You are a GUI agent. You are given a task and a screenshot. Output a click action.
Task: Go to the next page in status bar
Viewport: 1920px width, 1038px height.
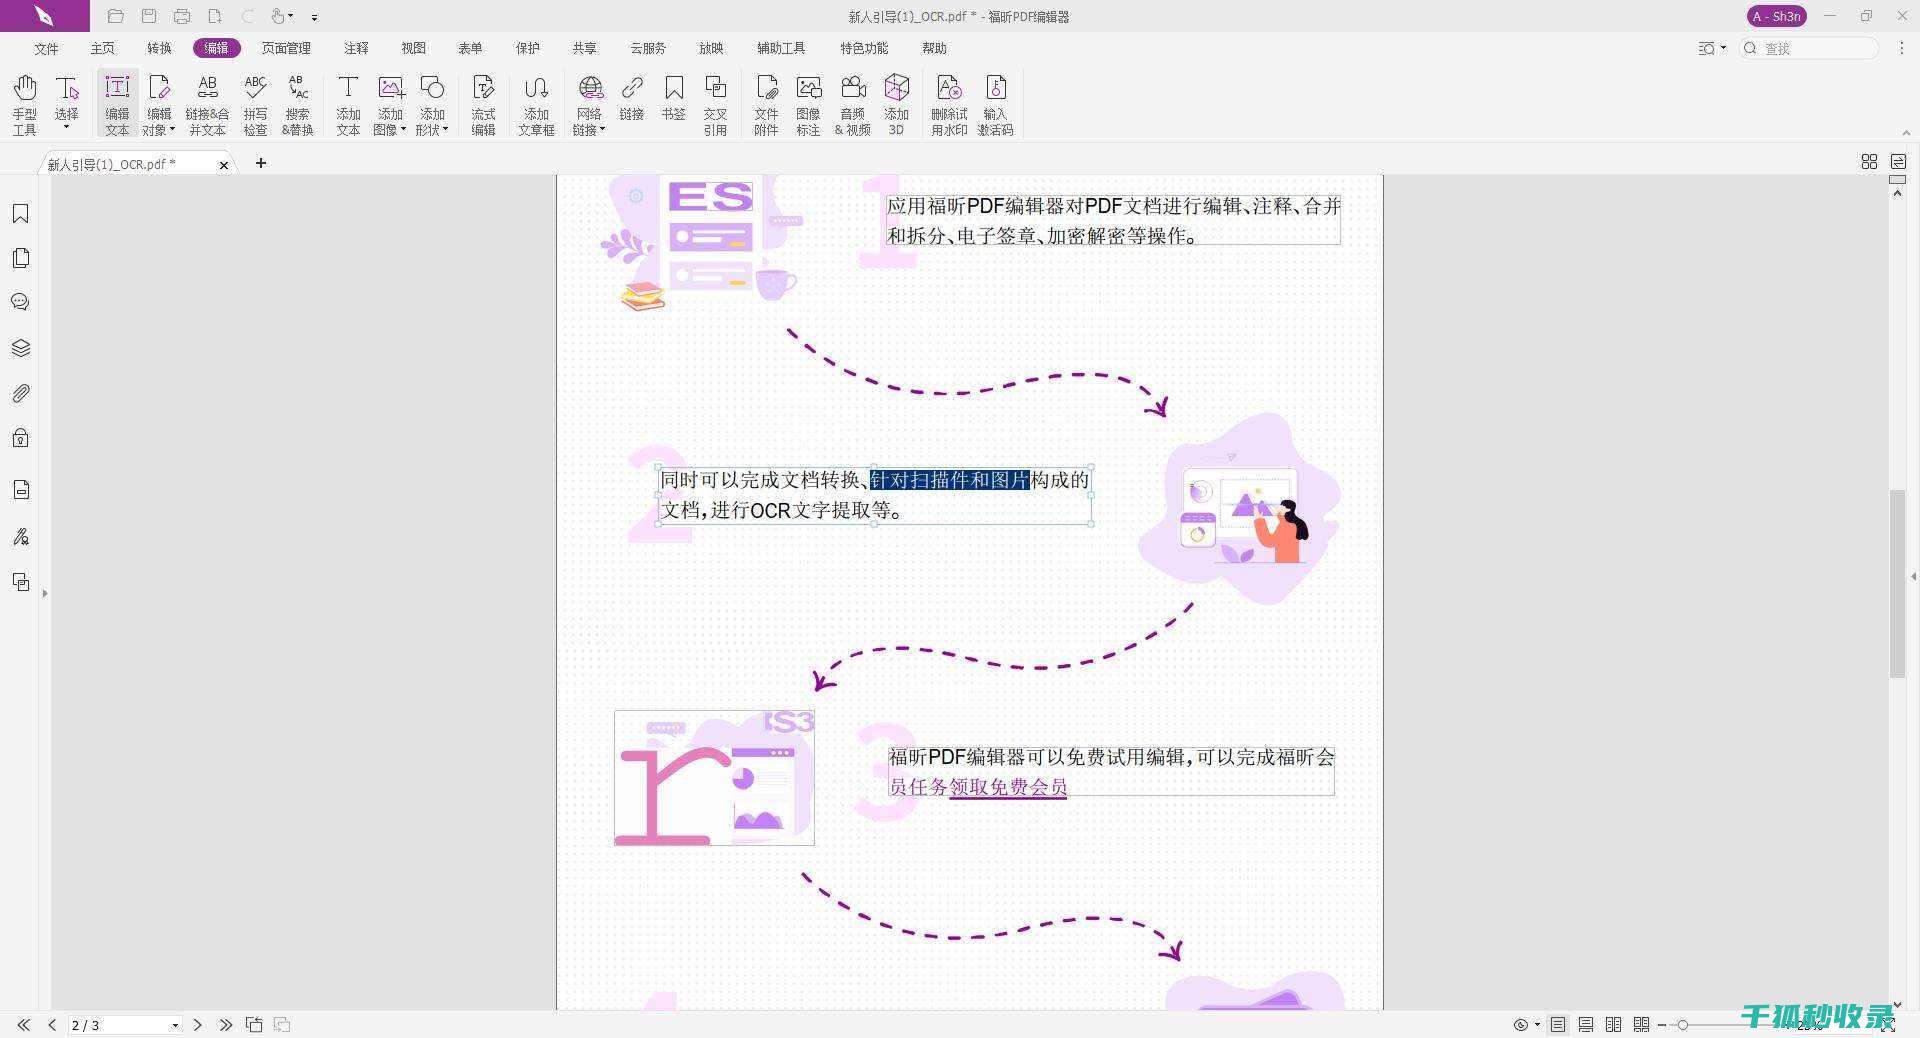click(x=198, y=1025)
